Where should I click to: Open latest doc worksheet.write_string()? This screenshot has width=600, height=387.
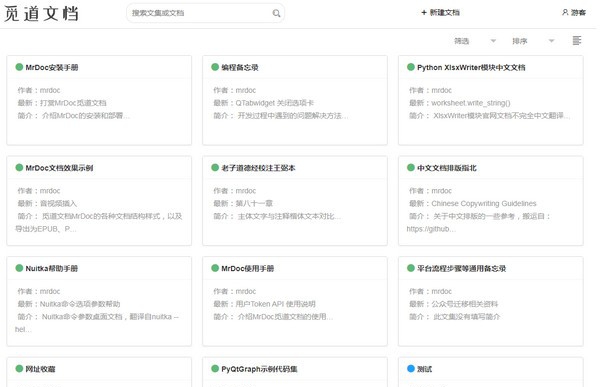point(471,103)
